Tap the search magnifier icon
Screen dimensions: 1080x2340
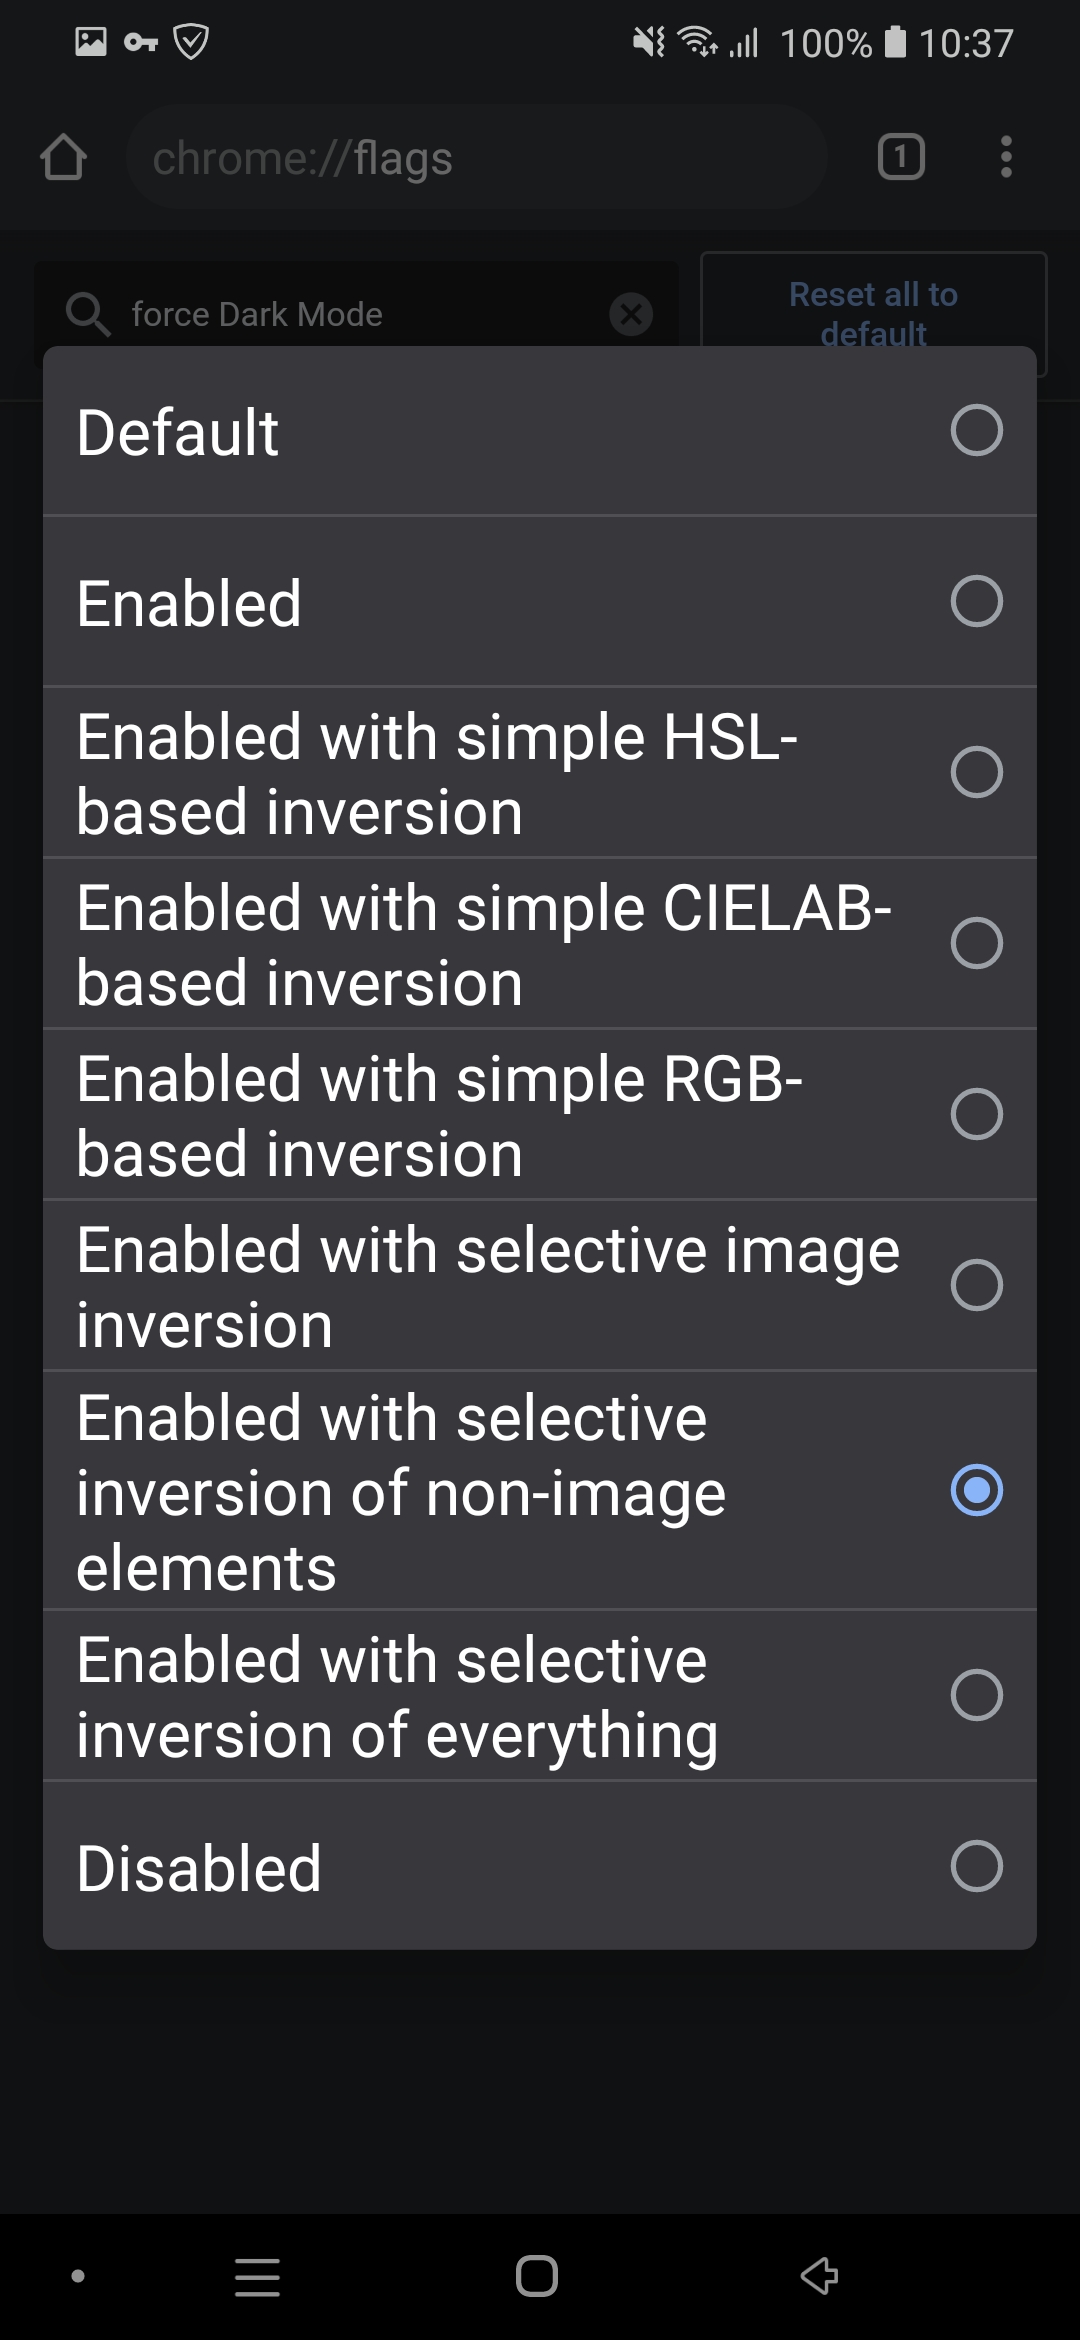[x=87, y=314]
